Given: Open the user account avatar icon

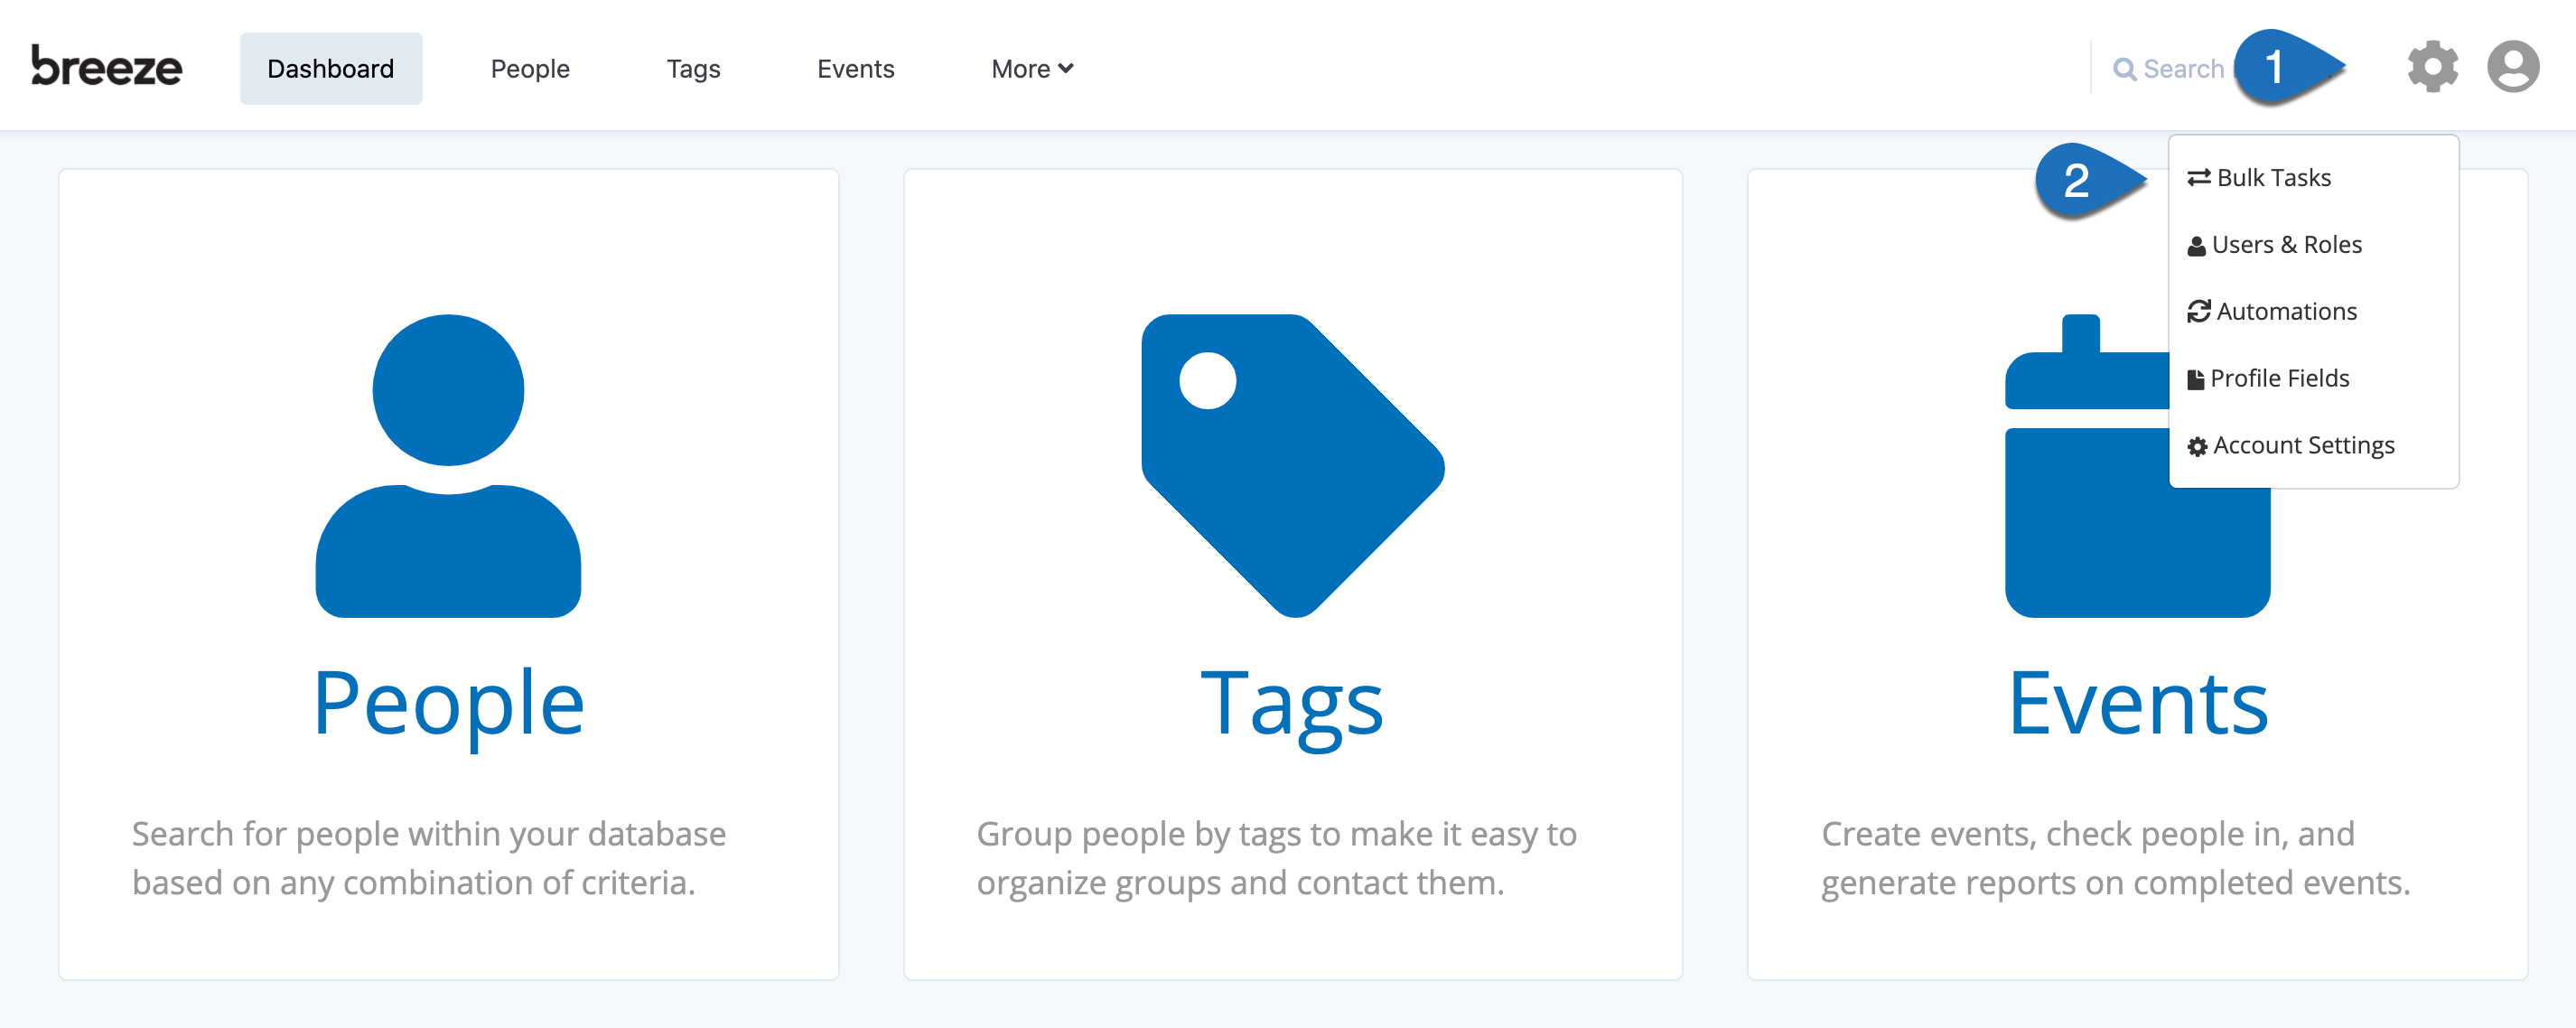Looking at the screenshot, I should click(2512, 67).
